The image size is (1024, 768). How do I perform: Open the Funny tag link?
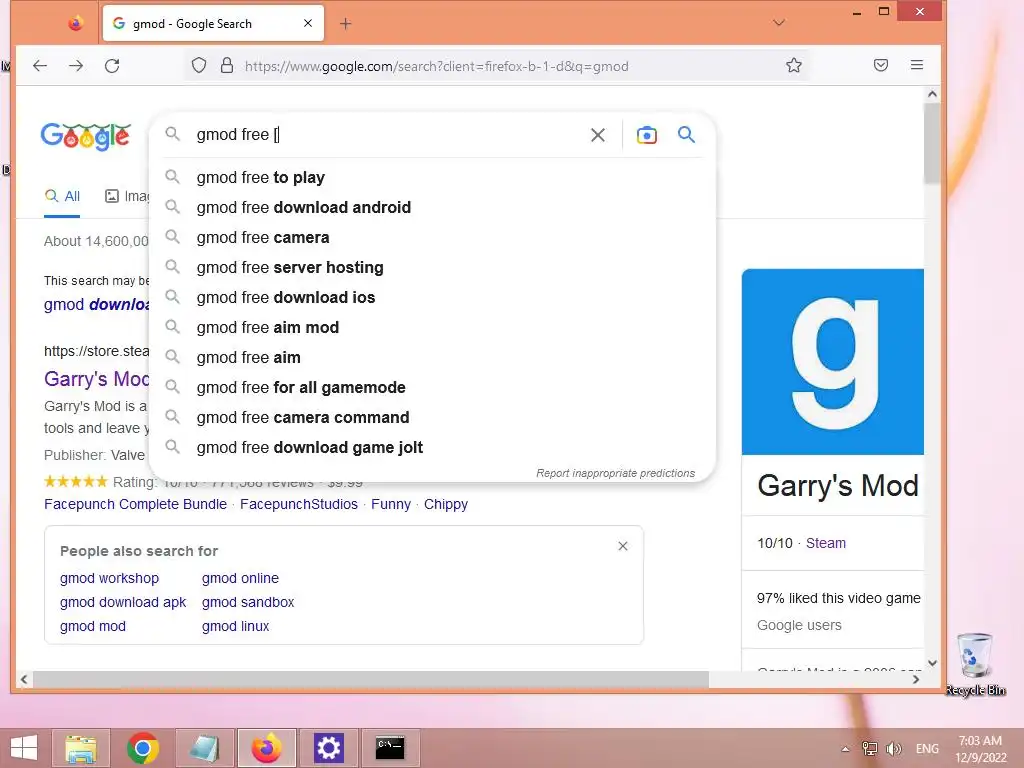tap(391, 504)
